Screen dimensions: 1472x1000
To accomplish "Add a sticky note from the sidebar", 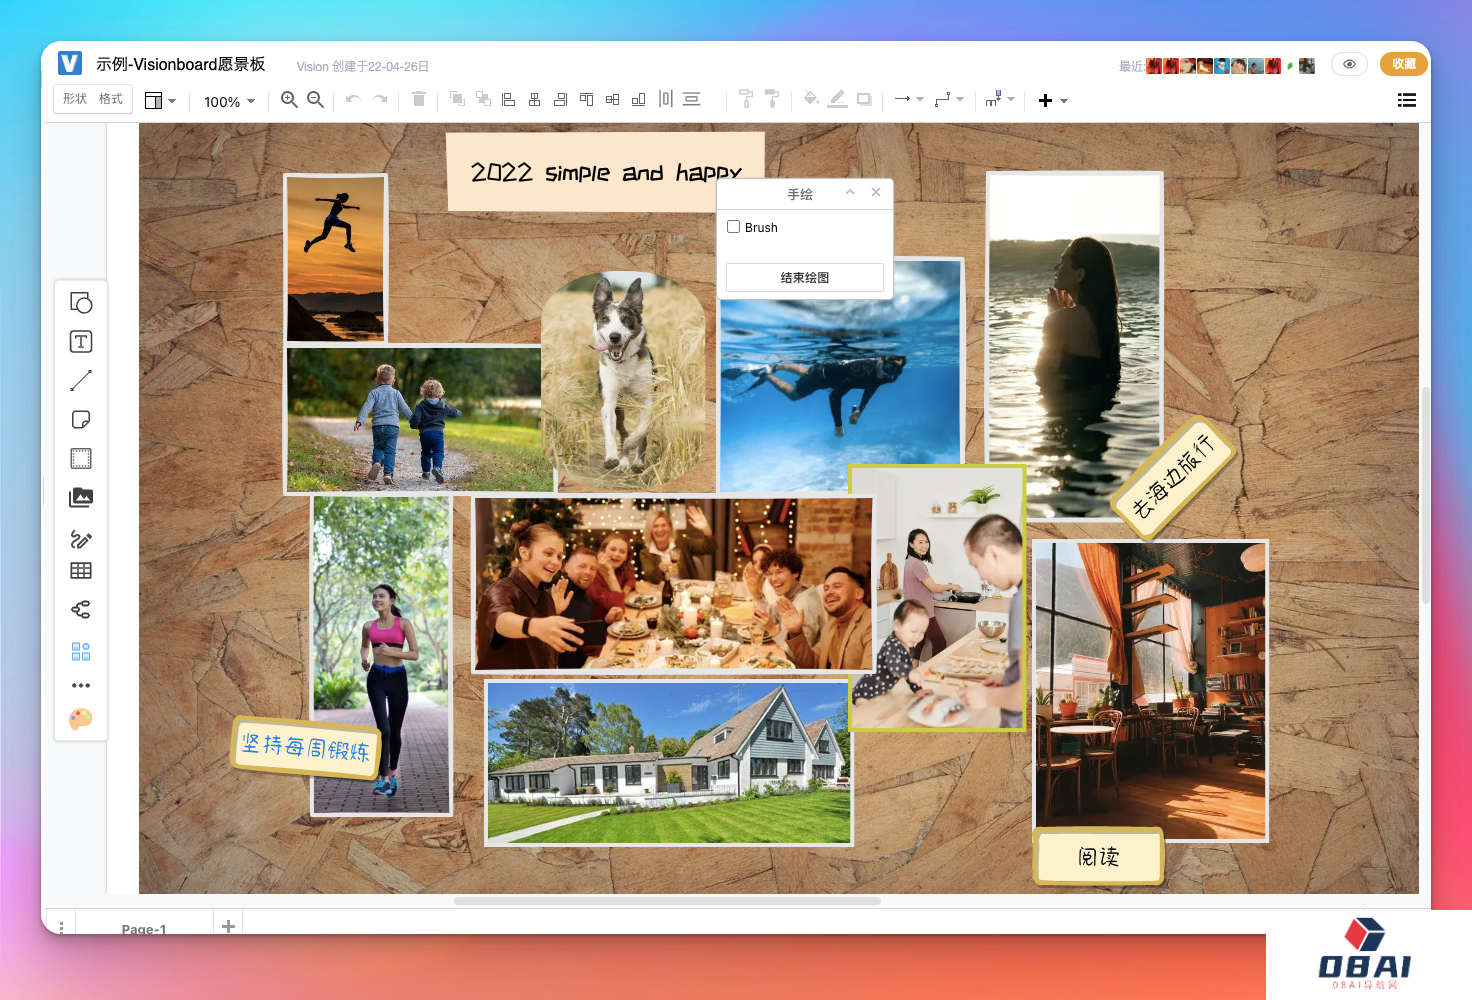I will click(x=81, y=420).
